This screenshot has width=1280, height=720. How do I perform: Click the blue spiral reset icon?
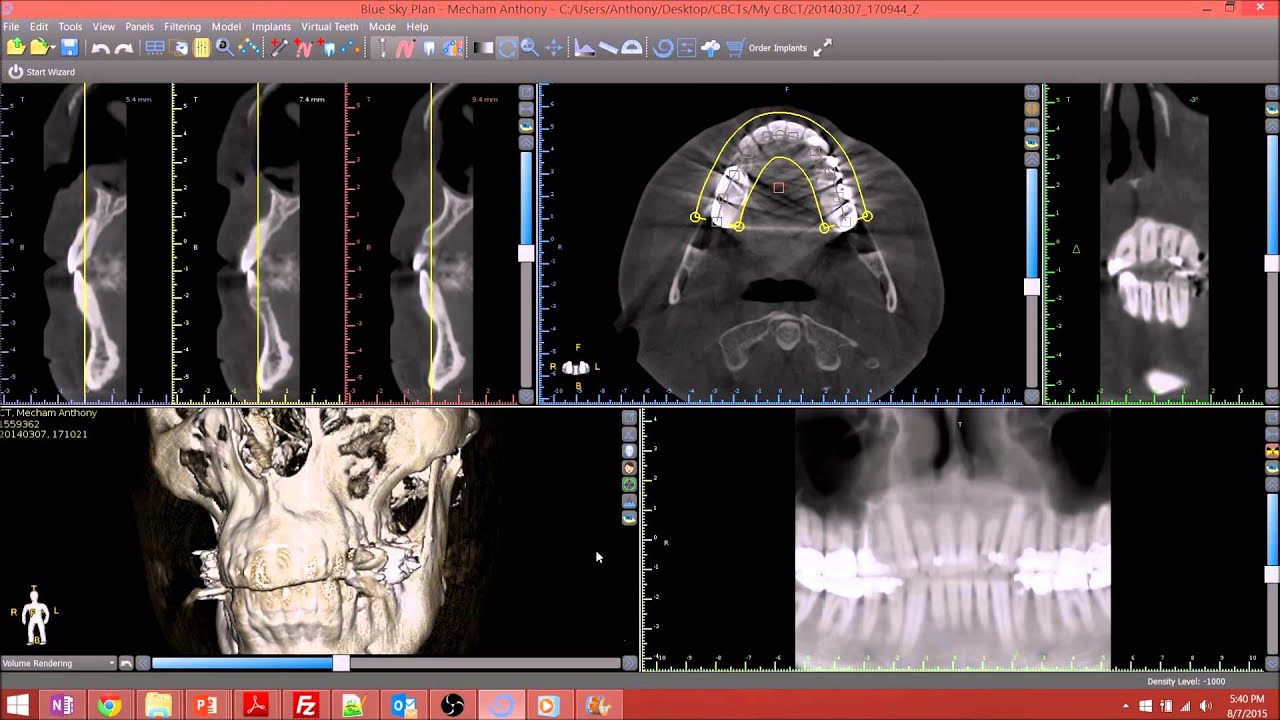663,47
